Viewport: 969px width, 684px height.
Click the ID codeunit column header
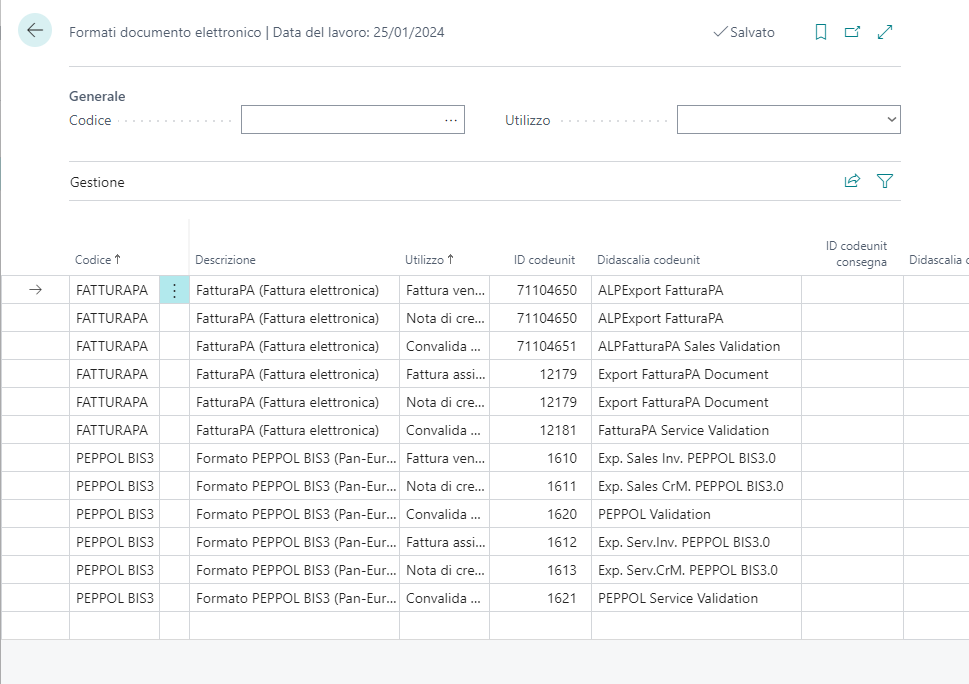click(x=544, y=260)
